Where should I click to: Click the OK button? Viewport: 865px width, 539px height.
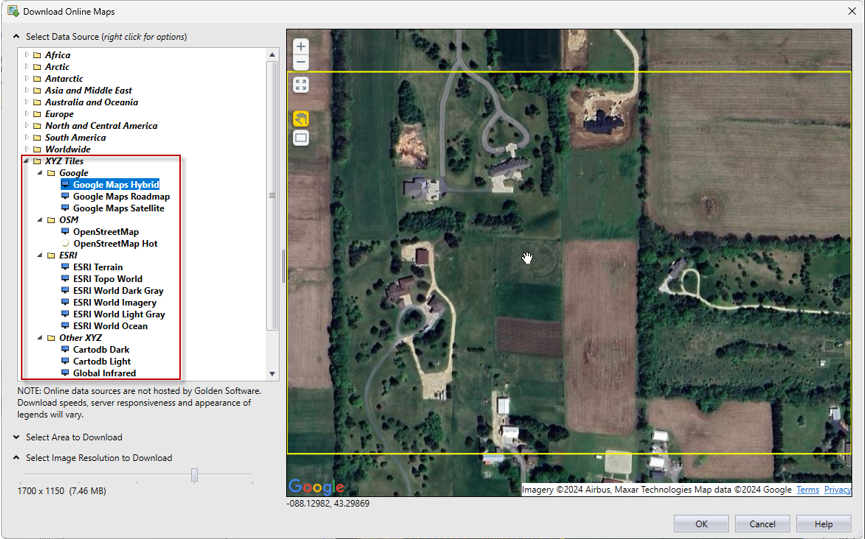pos(700,524)
